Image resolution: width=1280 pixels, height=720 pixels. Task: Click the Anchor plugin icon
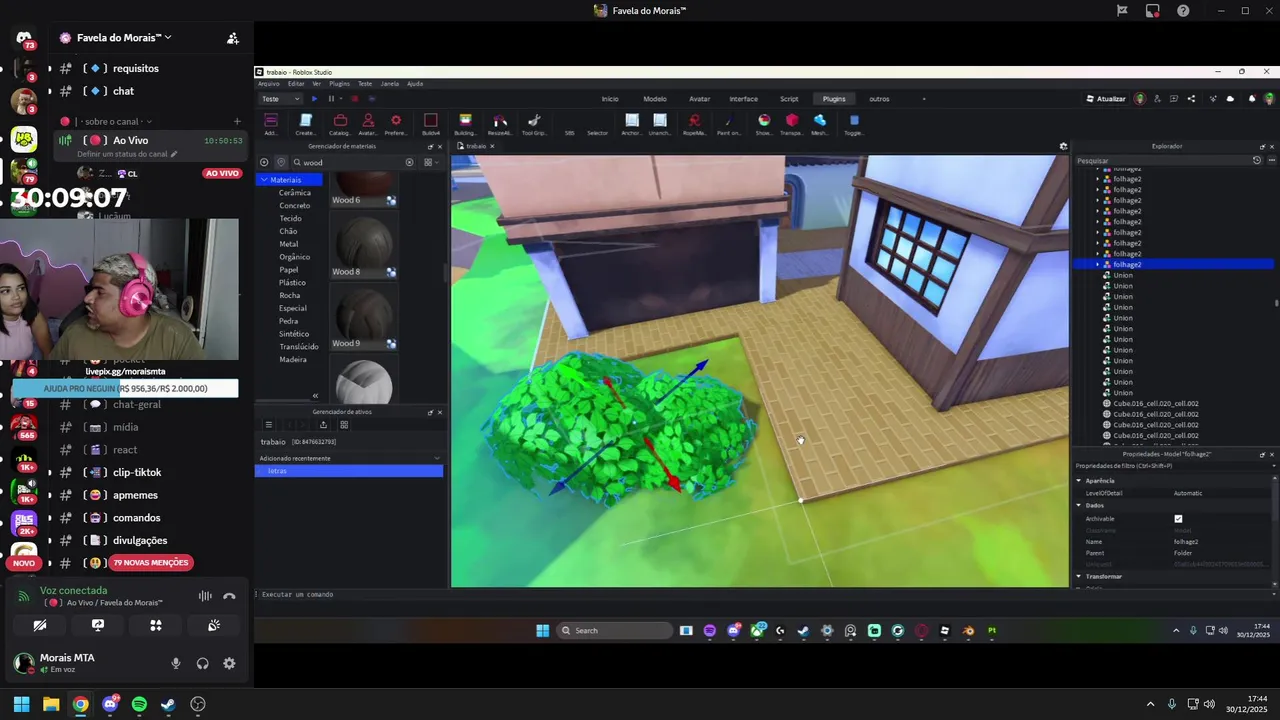pos(632,124)
